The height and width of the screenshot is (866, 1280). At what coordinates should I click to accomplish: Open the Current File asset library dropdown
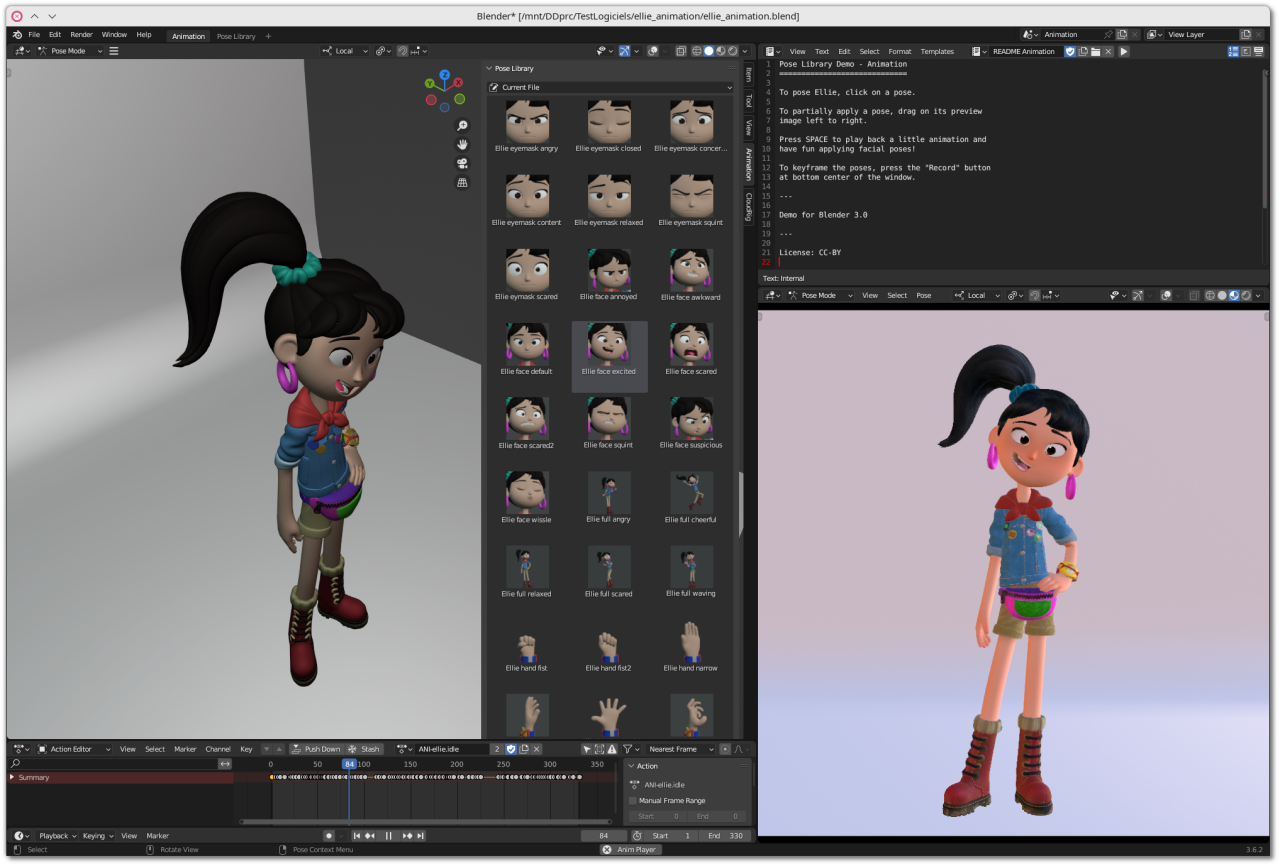point(611,88)
